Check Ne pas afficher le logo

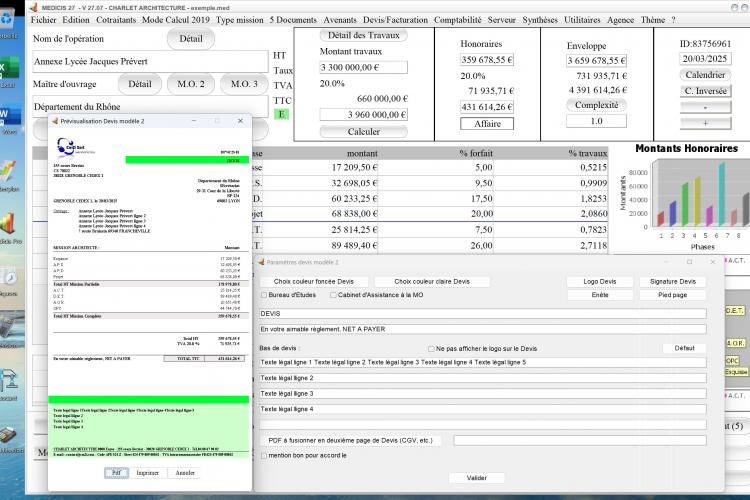point(431,349)
